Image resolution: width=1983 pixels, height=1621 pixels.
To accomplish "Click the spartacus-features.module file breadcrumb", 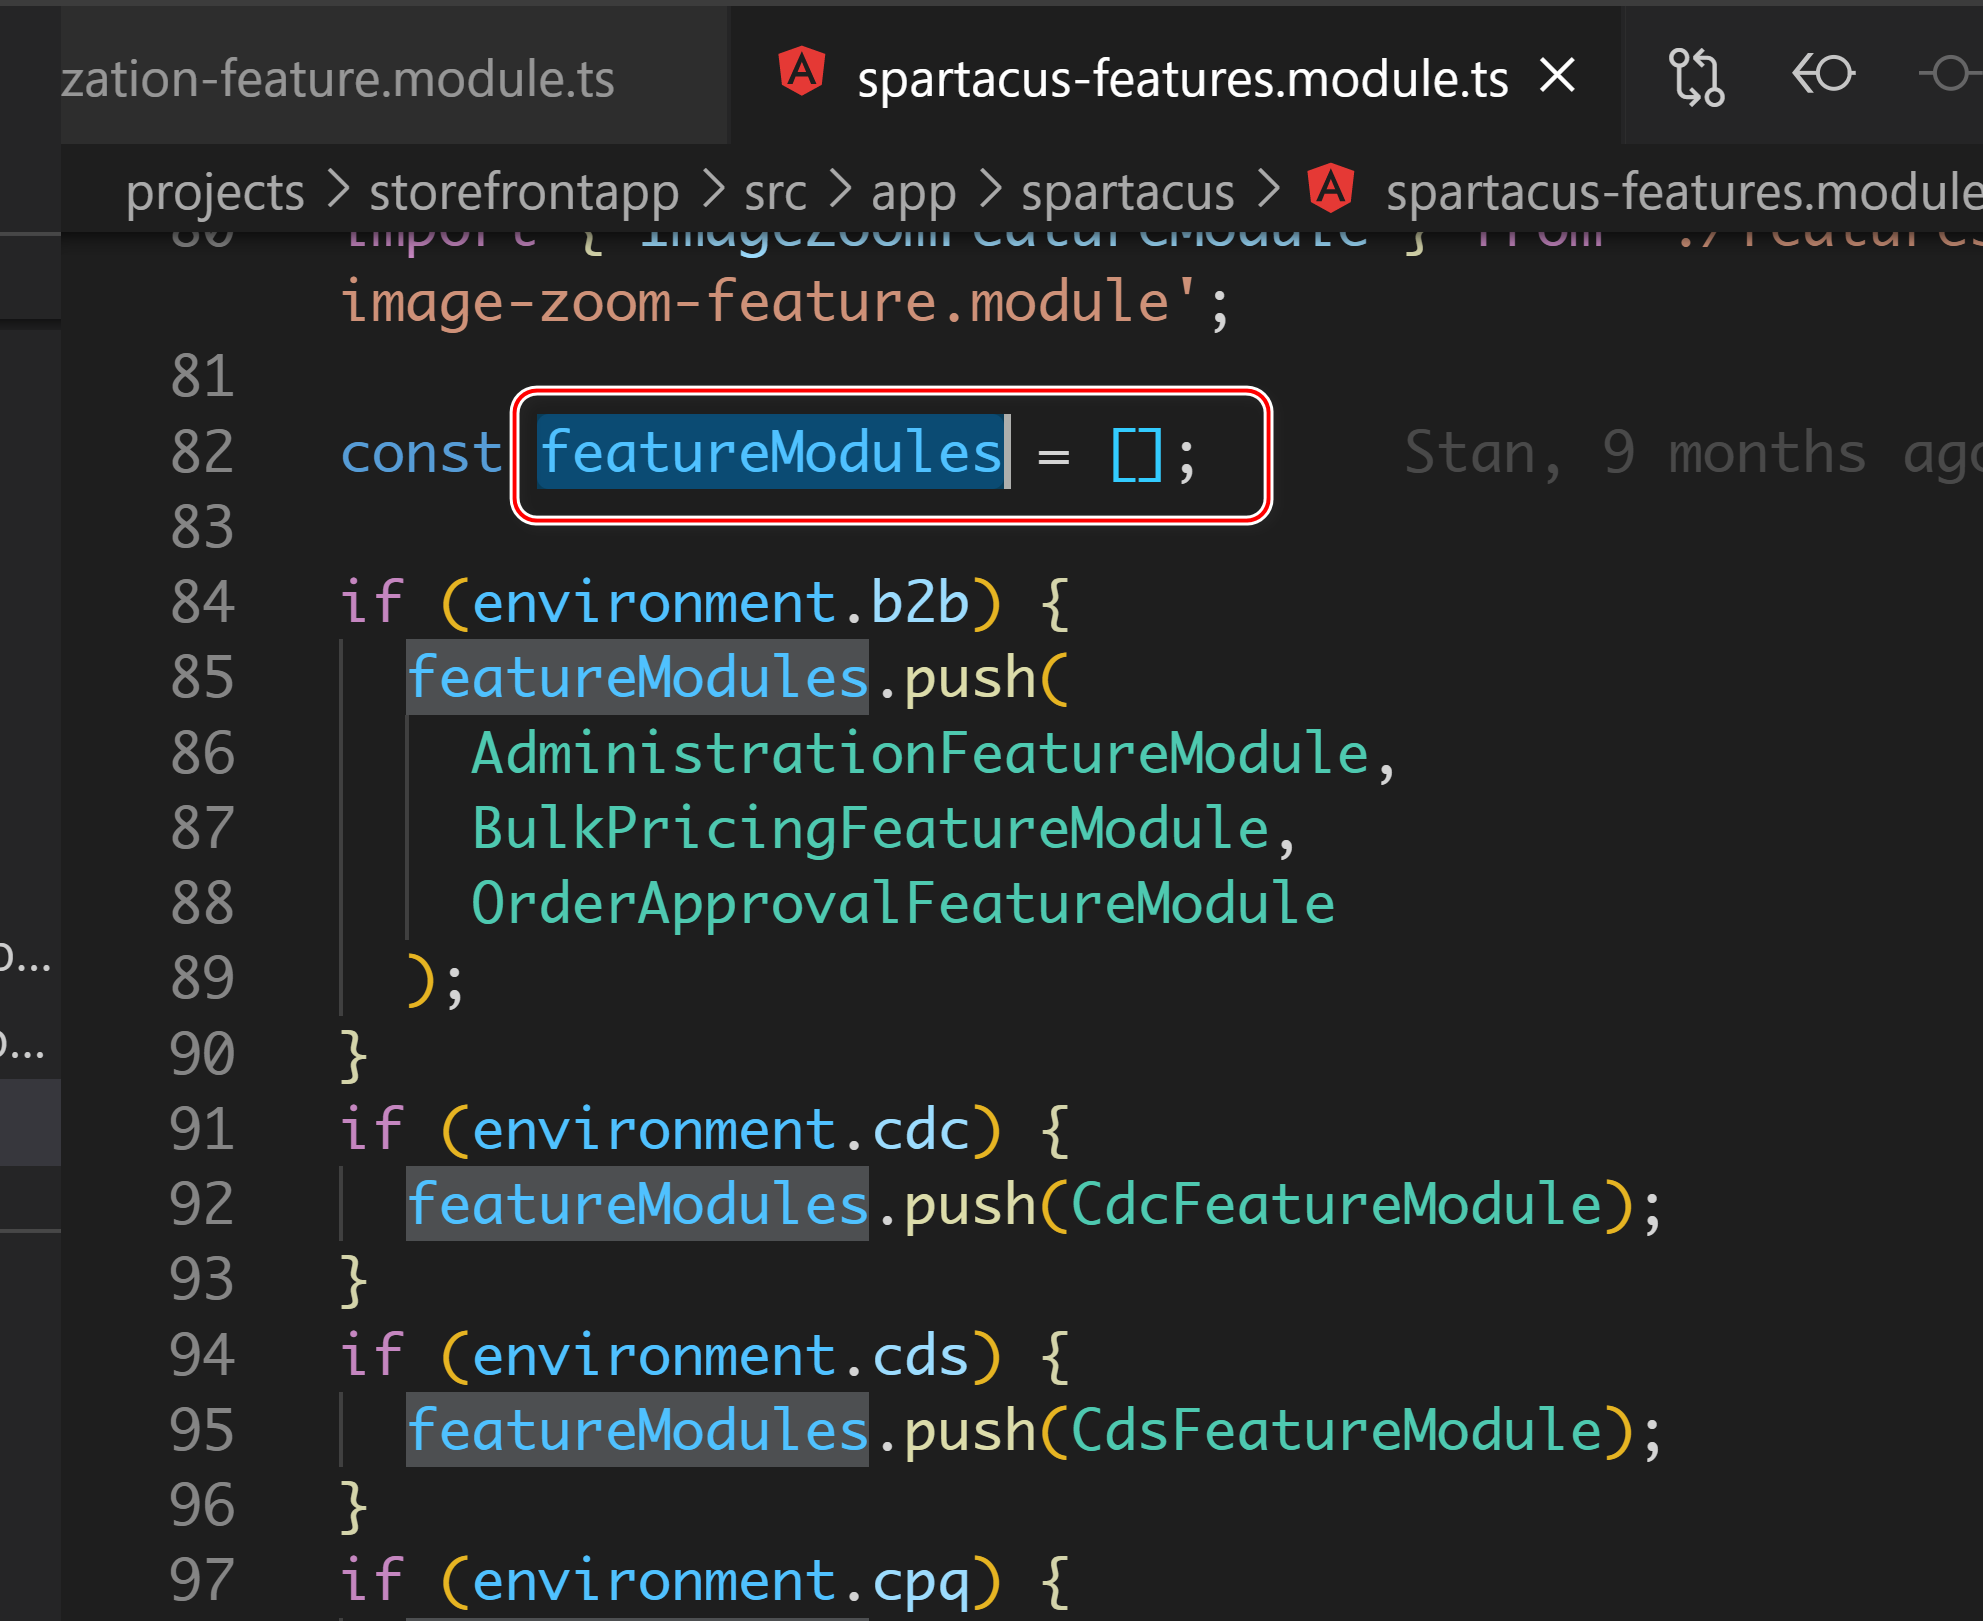I will pyautogui.click(x=1680, y=192).
